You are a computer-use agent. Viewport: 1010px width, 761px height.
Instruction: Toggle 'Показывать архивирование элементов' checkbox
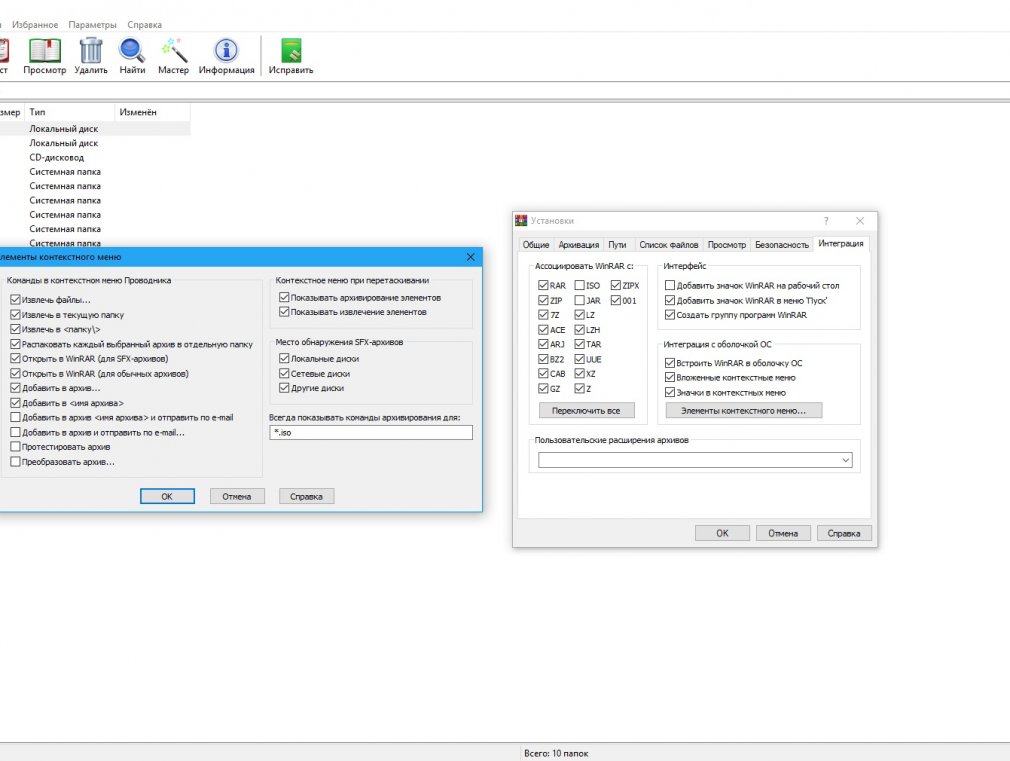coord(284,297)
